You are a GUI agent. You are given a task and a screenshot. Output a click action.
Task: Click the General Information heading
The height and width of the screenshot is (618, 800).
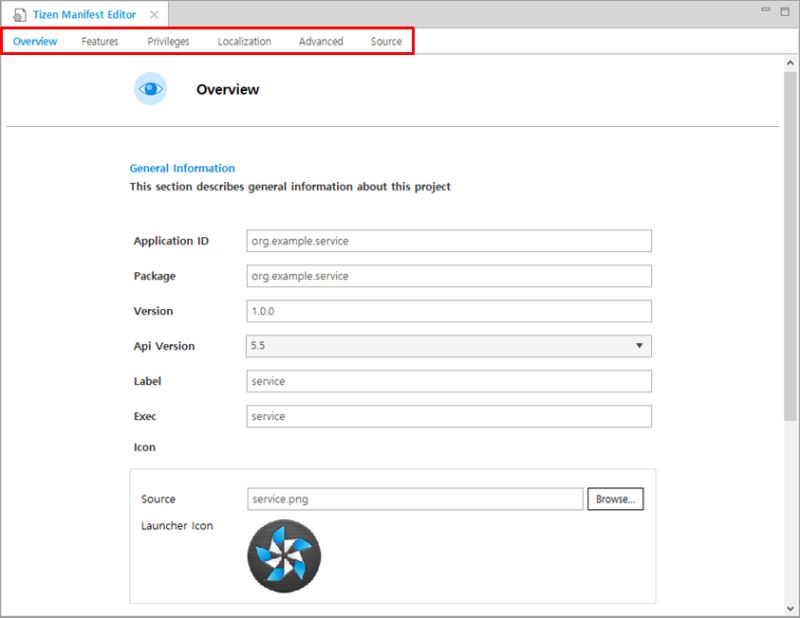(x=181, y=168)
